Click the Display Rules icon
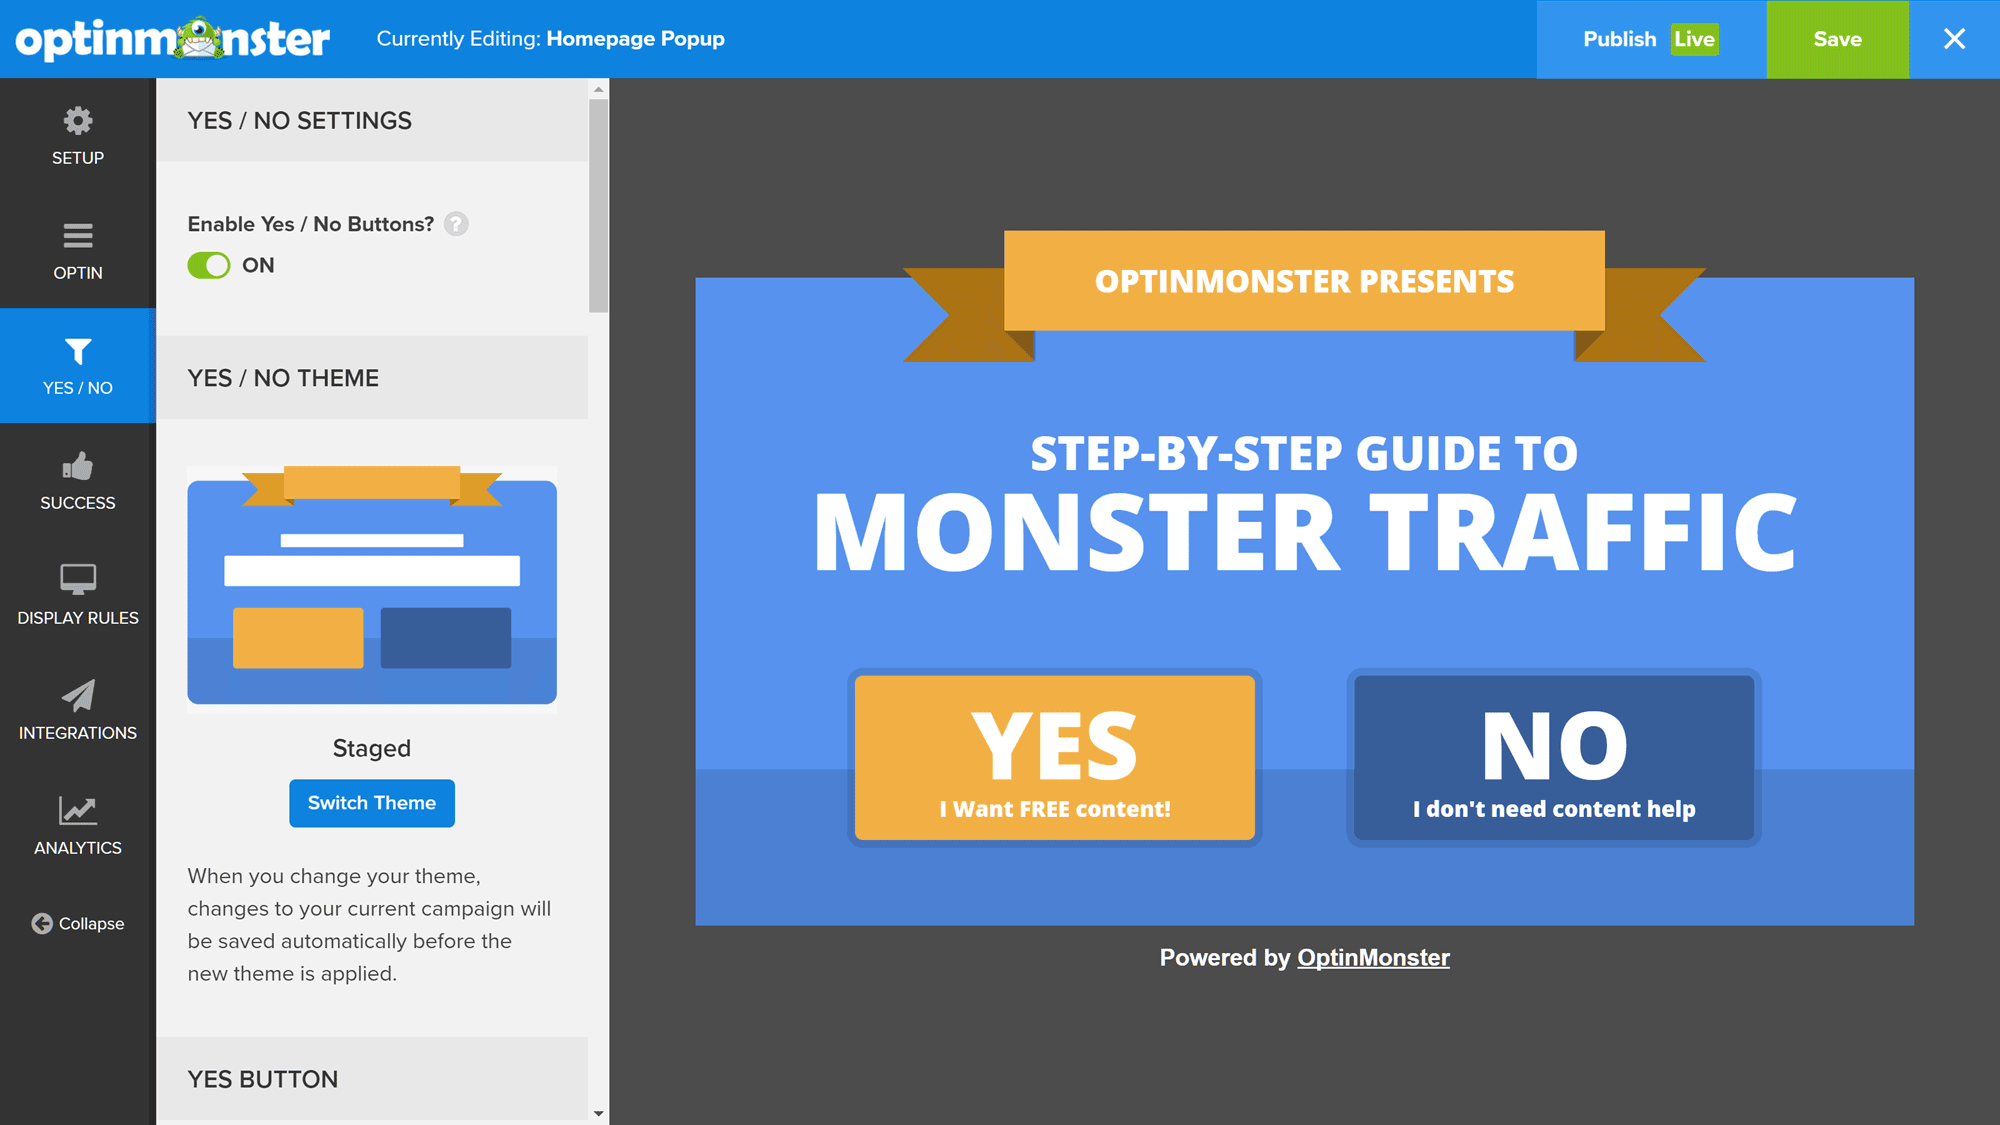Screen dimensions: 2000x1125 76,599
